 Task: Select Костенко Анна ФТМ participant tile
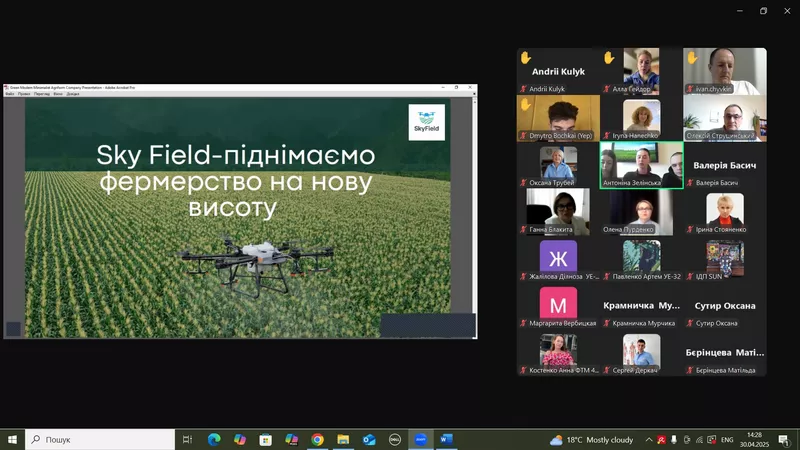click(558, 353)
